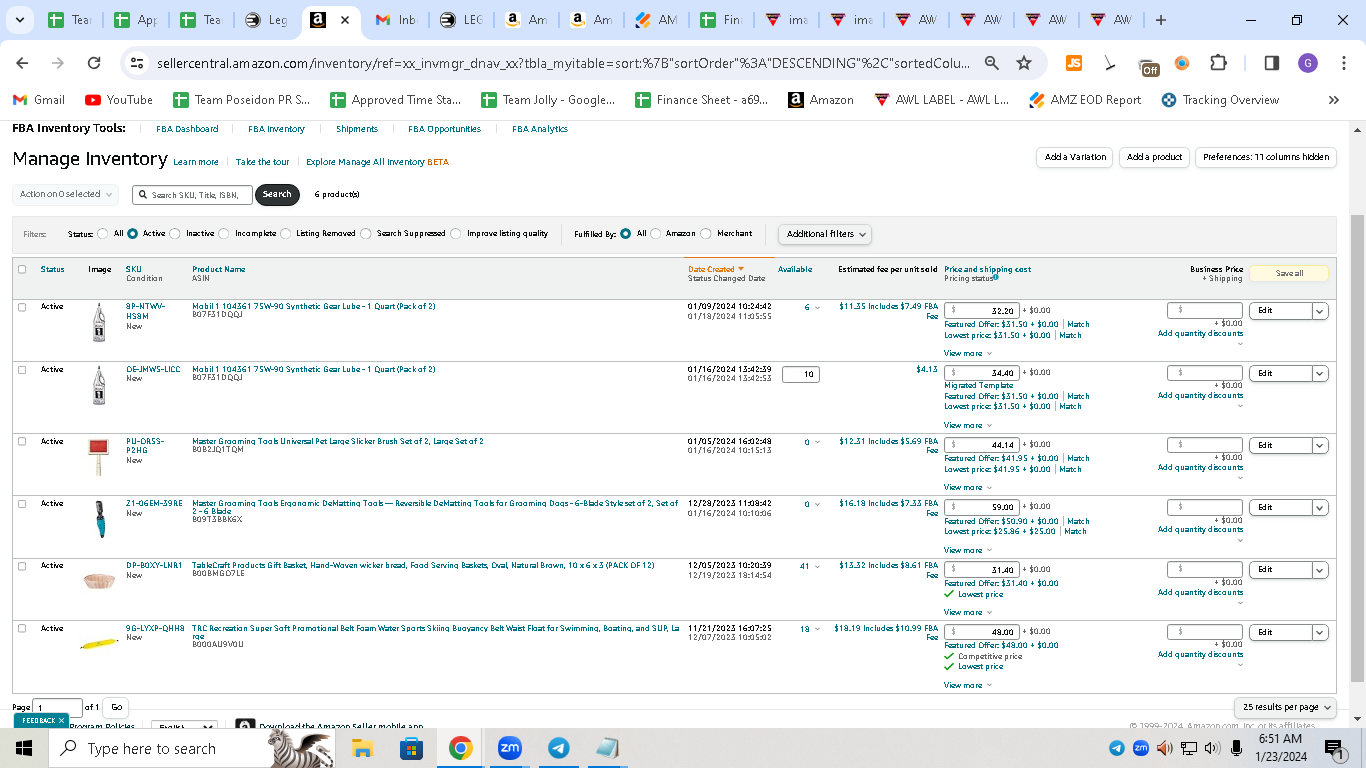Click the Add a product button

1154,157
